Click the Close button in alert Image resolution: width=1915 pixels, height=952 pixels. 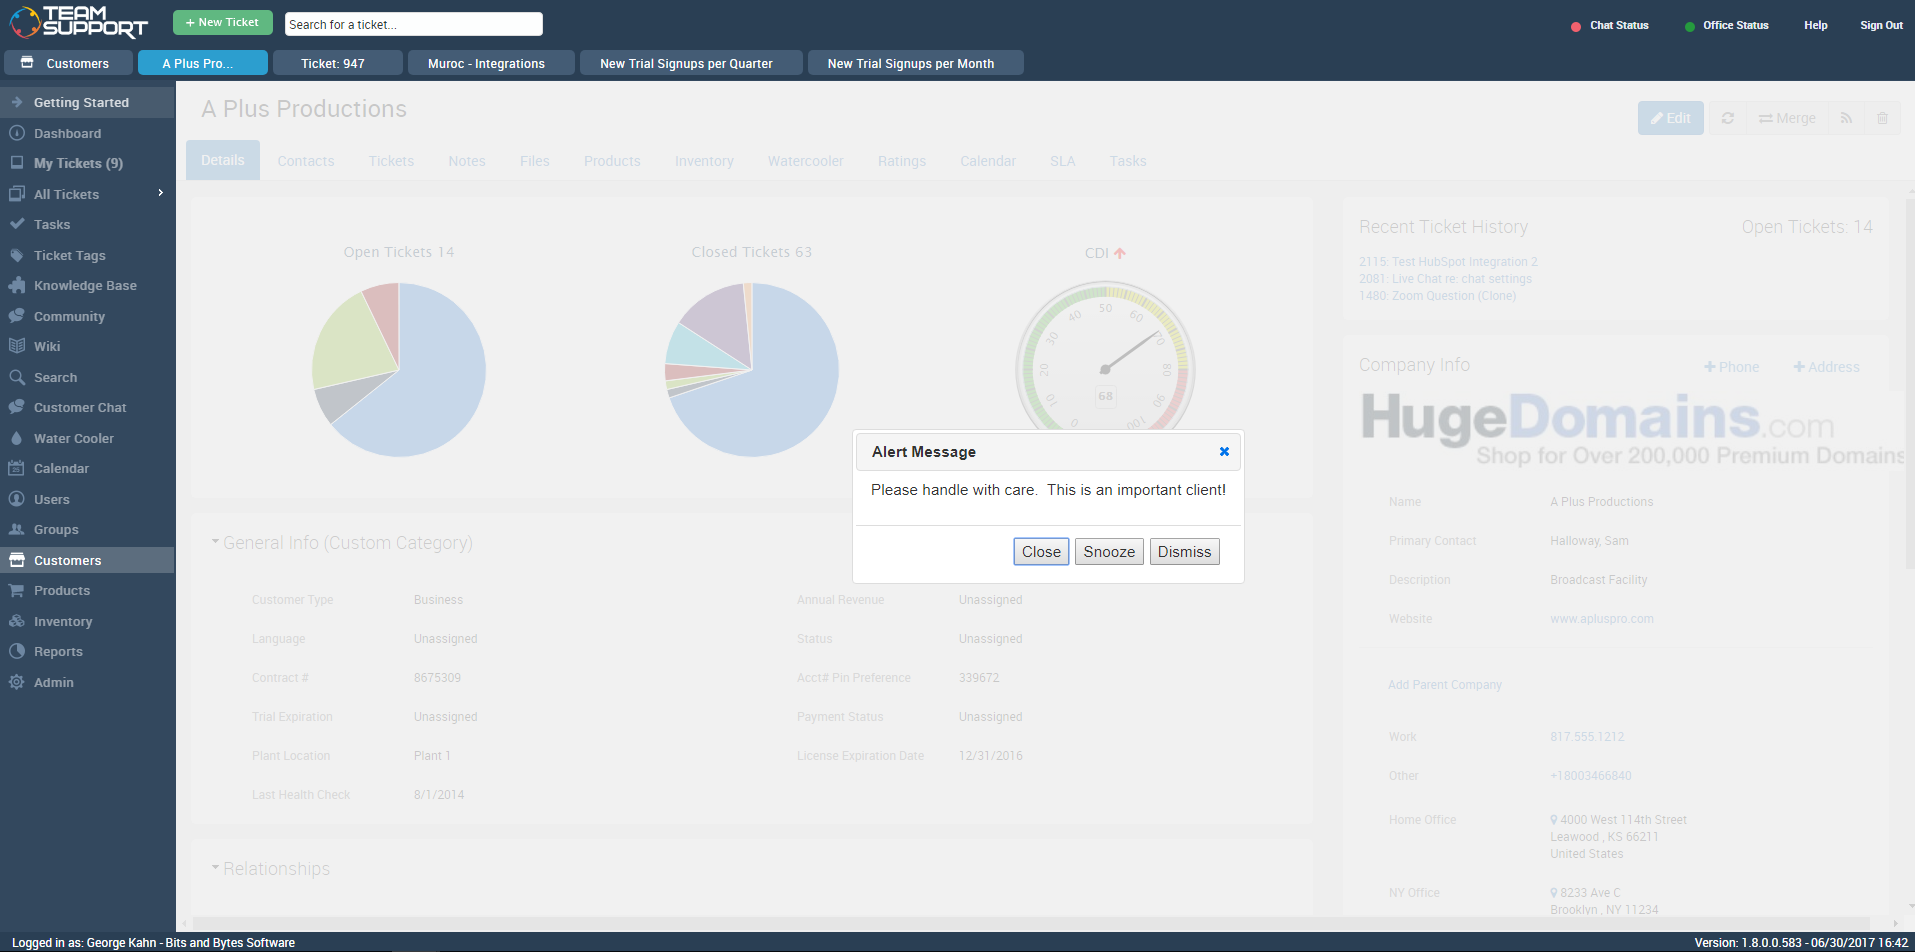click(x=1041, y=552)
